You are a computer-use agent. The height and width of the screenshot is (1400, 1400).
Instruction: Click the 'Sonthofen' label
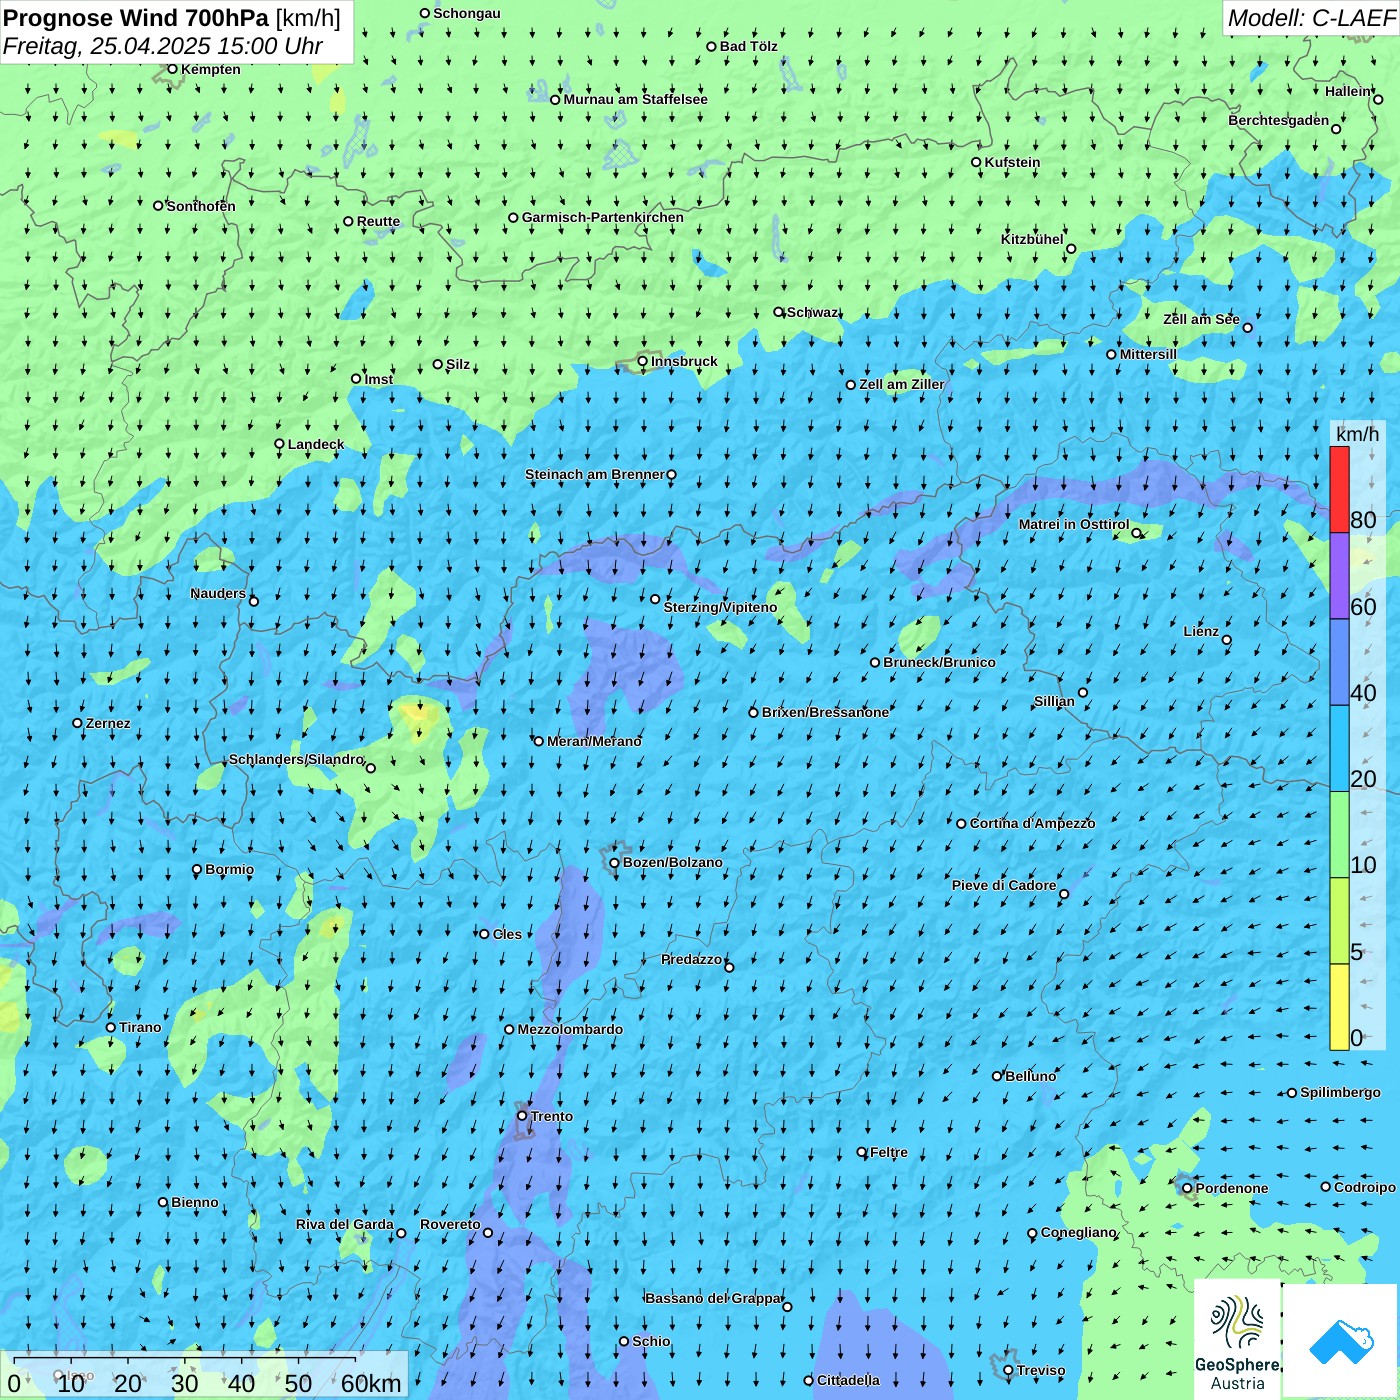201,206
